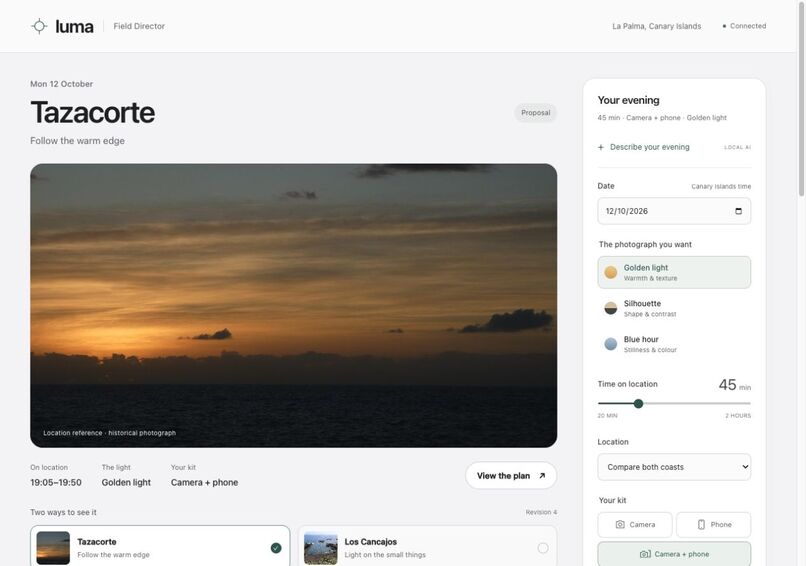Image resolution: width=806 pixels, height=566 pixels.
Task: Click the Camera + phone value under Your kit
Action: 205,483
